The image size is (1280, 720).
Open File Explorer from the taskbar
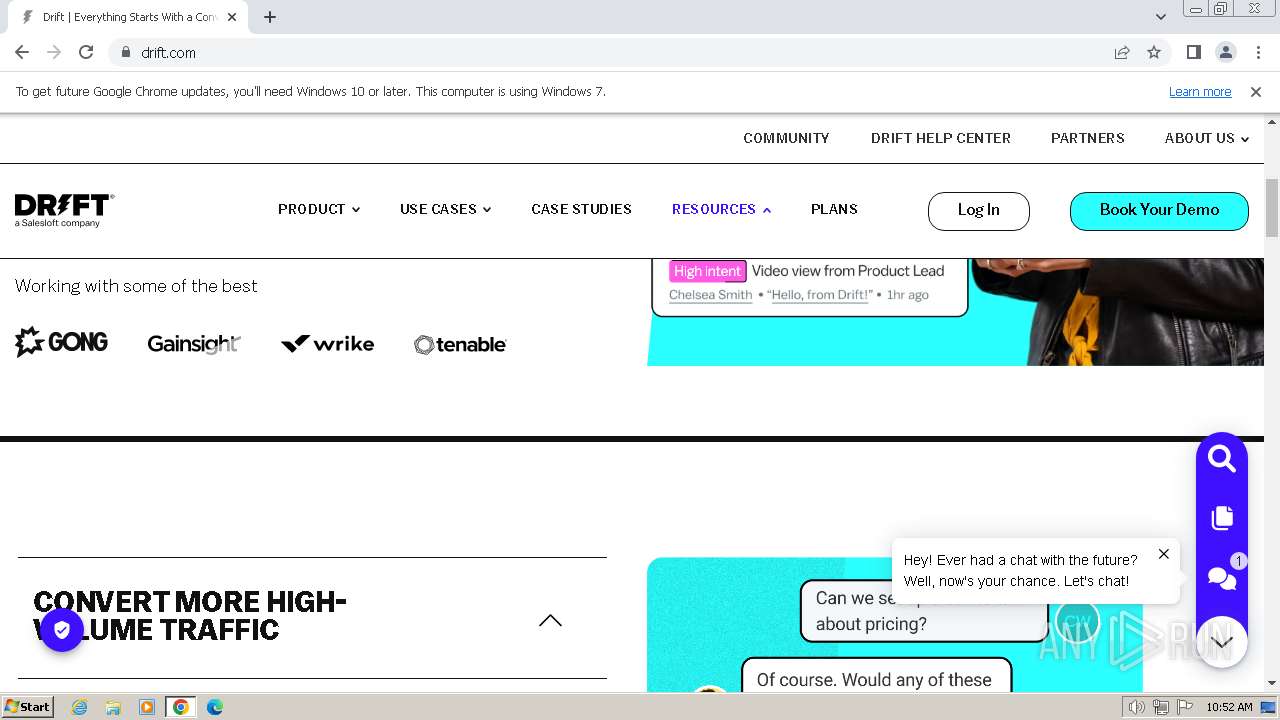click(113, 707)
